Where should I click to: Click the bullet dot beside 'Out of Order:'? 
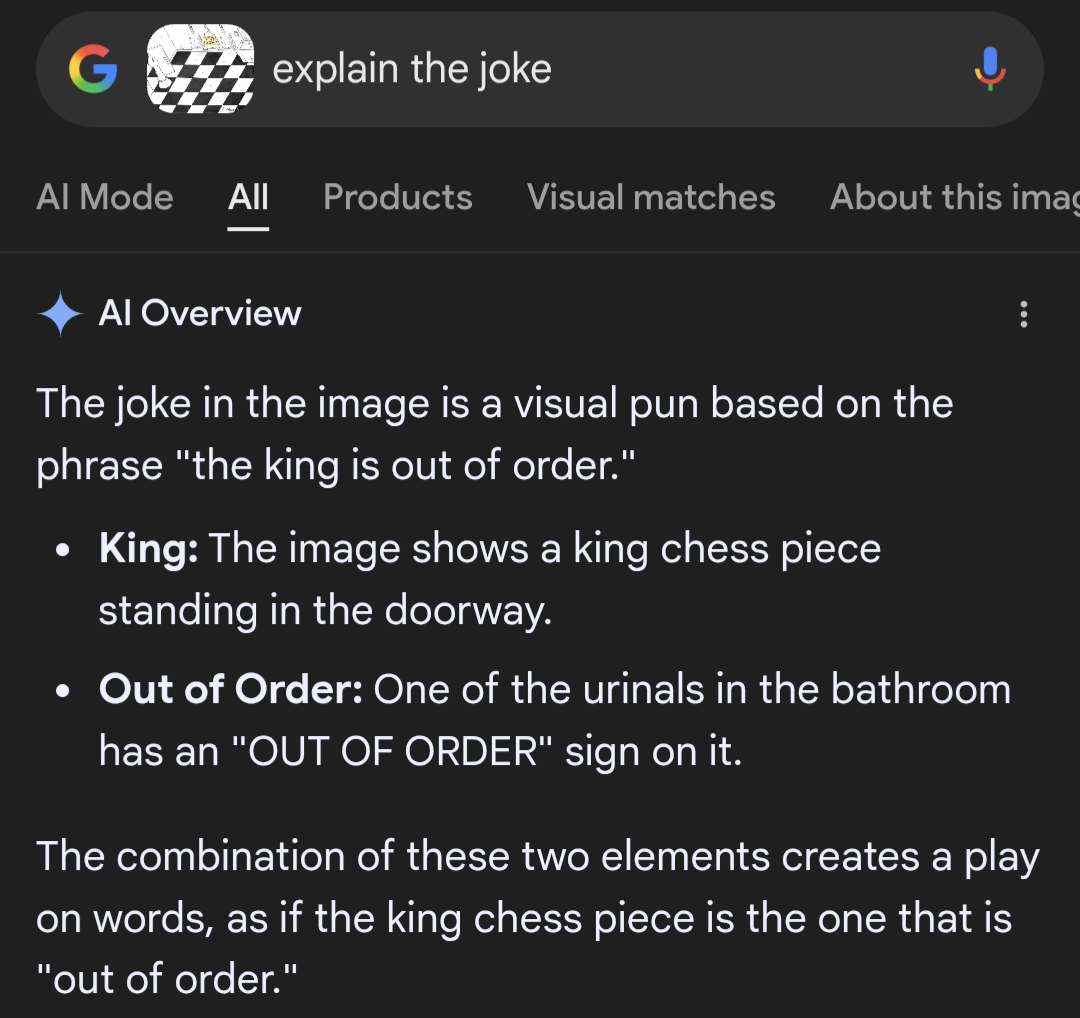pyautogui.click(x=64, y=692)
